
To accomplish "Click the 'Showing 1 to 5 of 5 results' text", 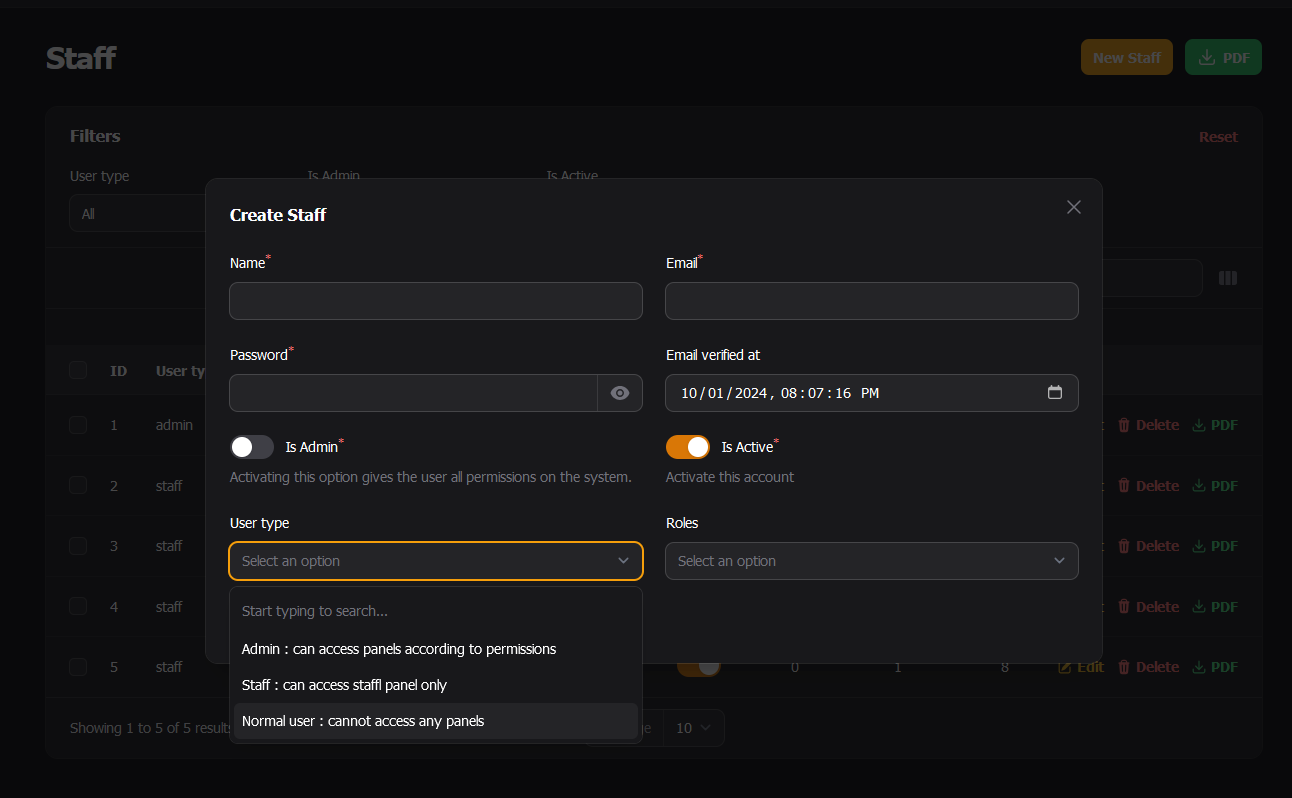I will point(150,728).
